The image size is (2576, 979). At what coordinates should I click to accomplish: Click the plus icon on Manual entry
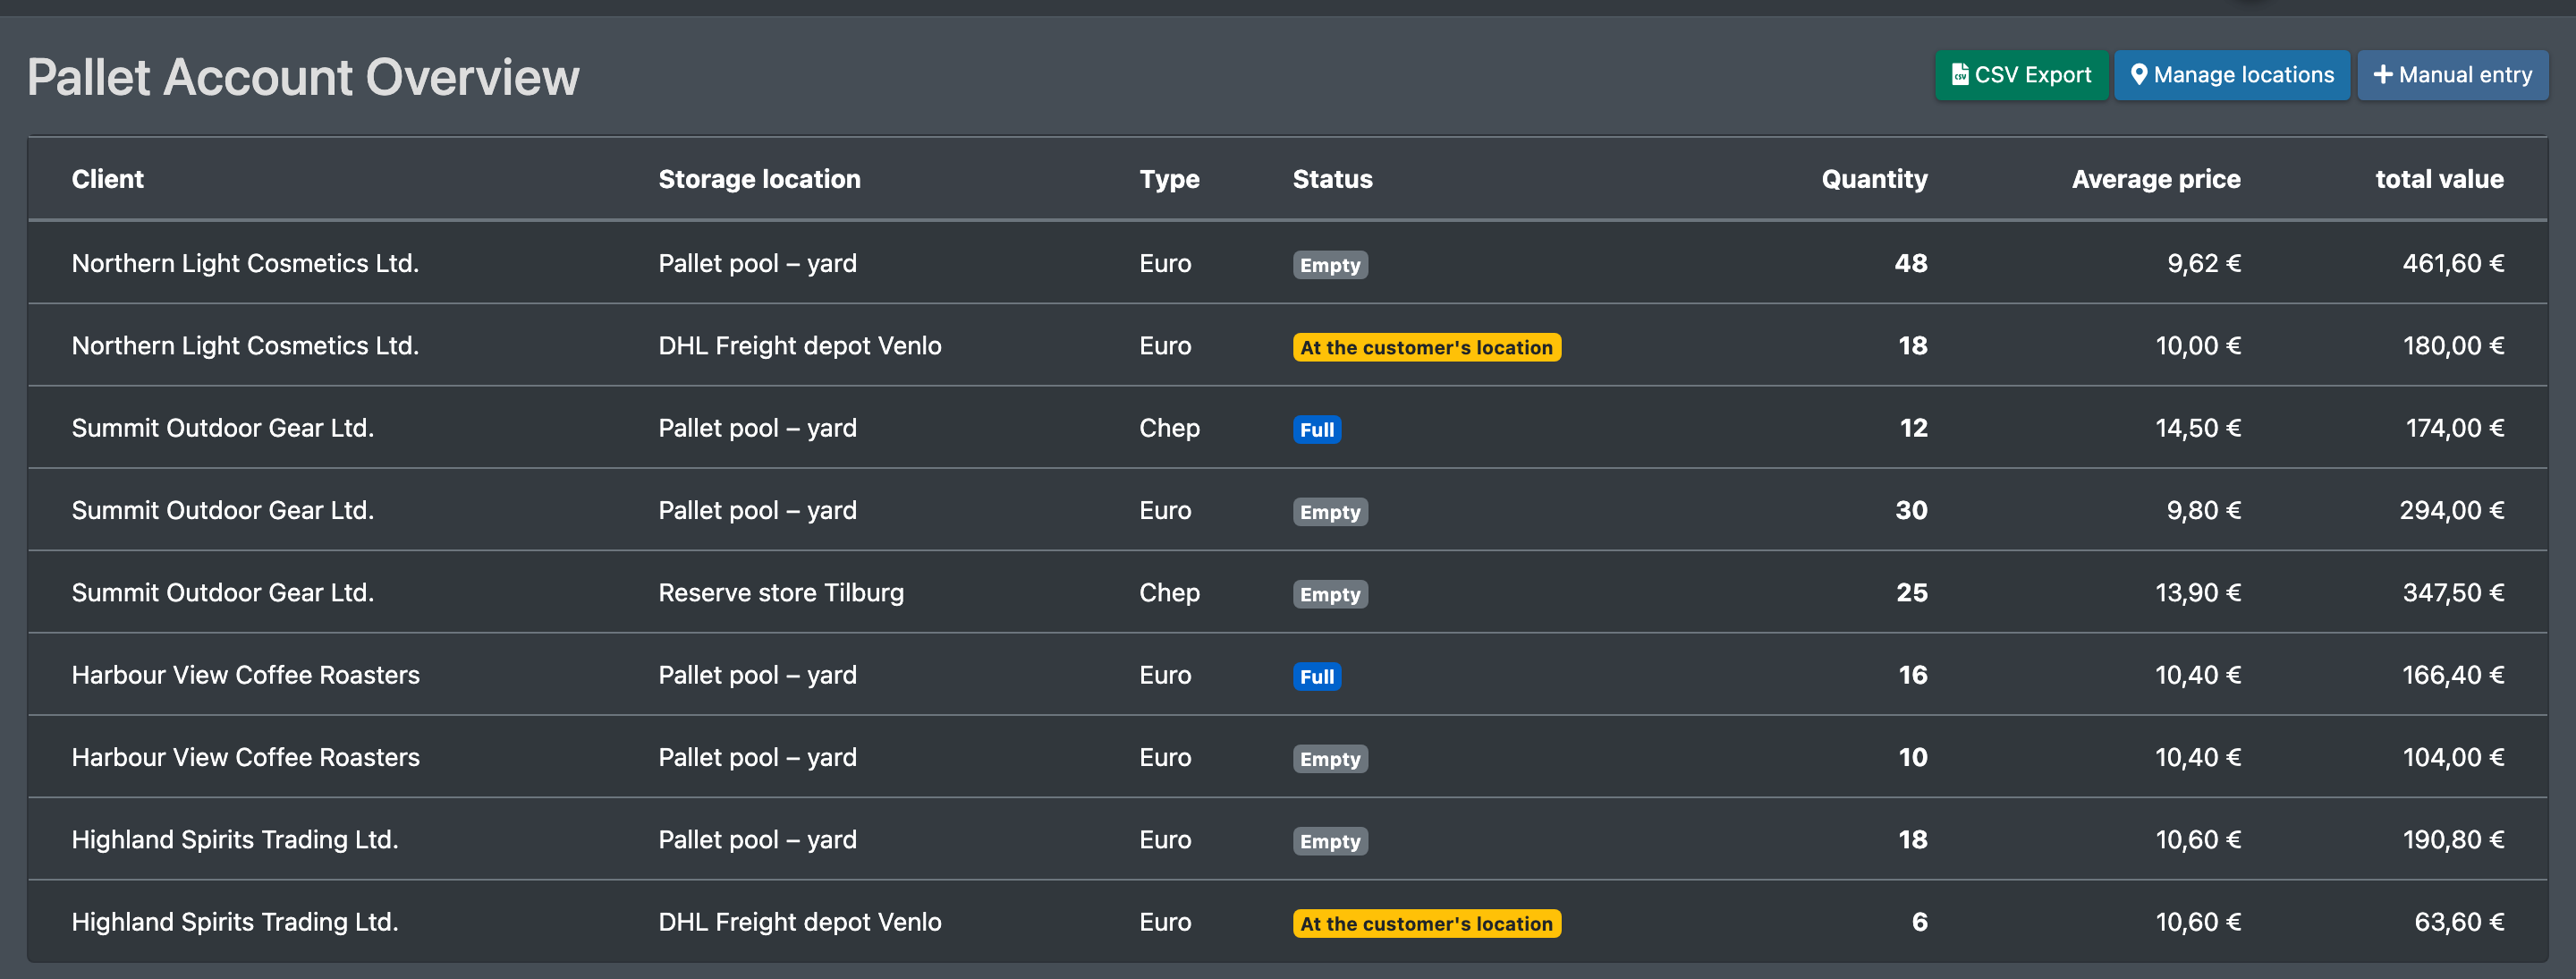coord(2383,75)
